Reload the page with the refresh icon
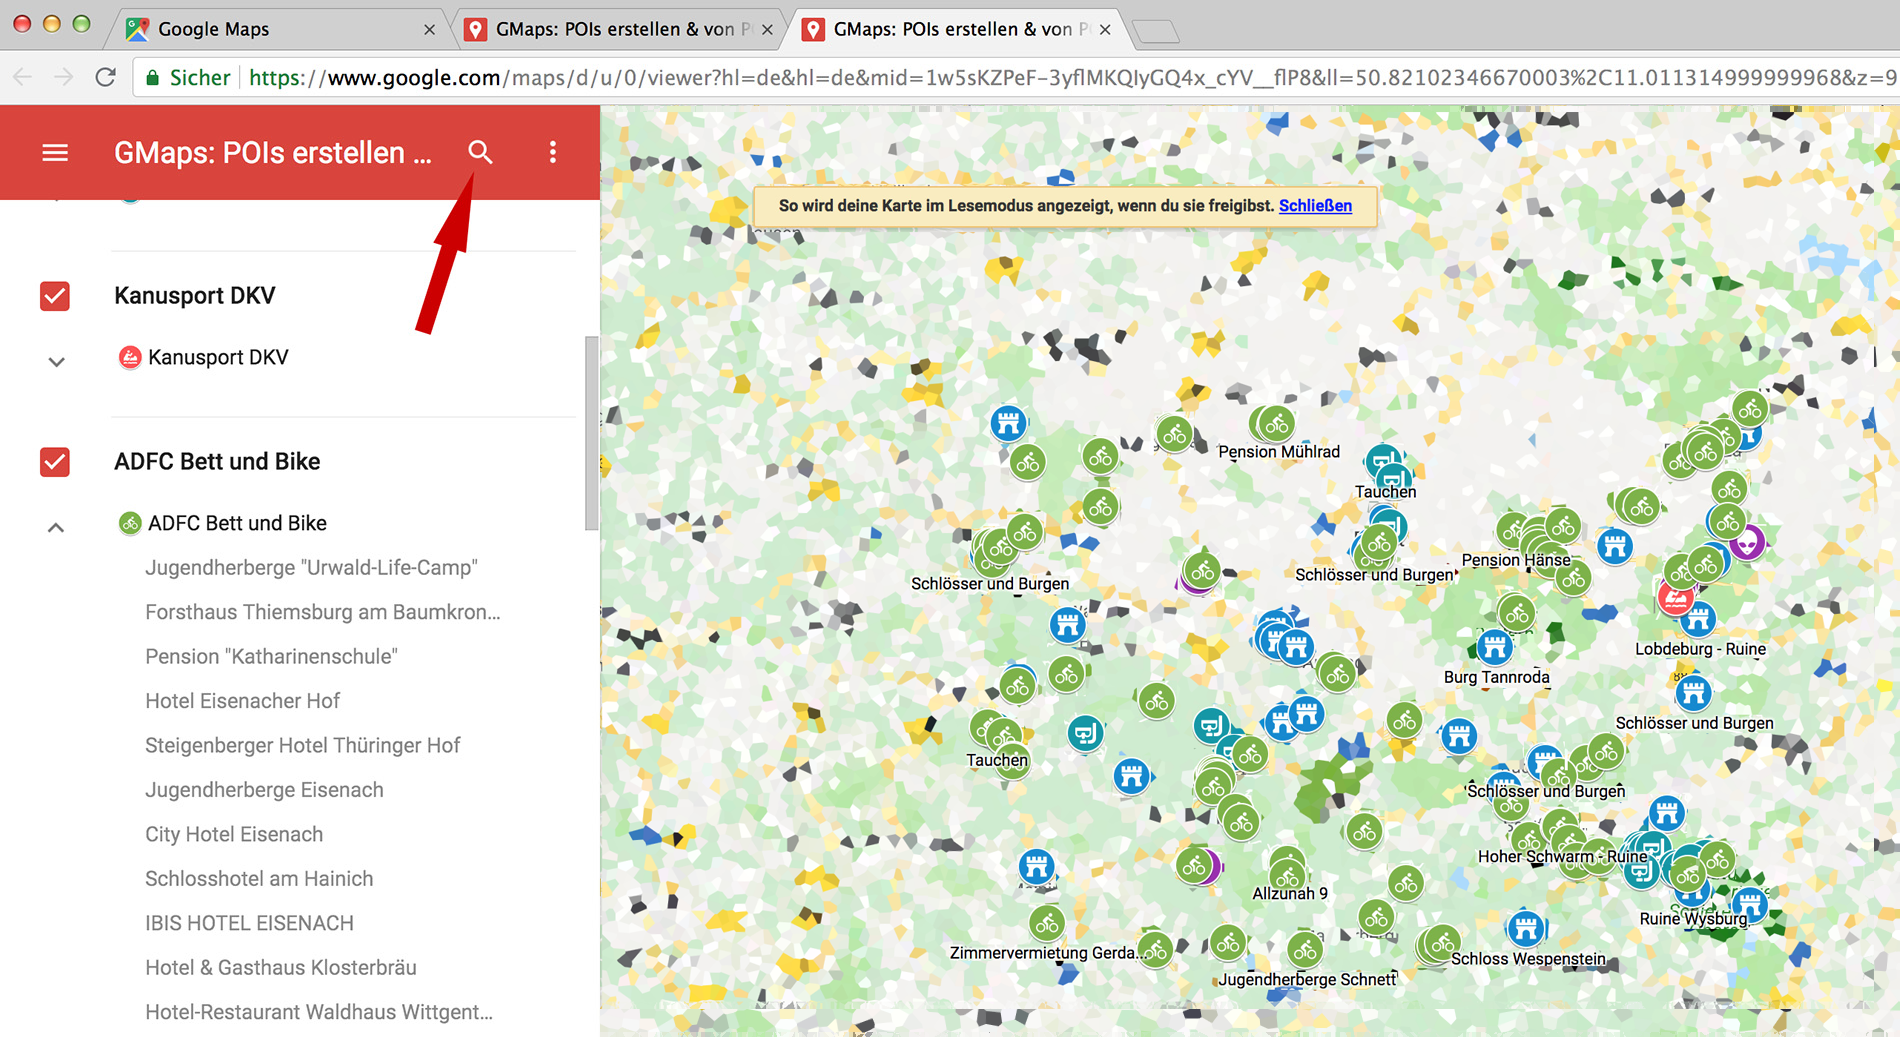Screen dimensions: 1900x1037 point(106,78)
